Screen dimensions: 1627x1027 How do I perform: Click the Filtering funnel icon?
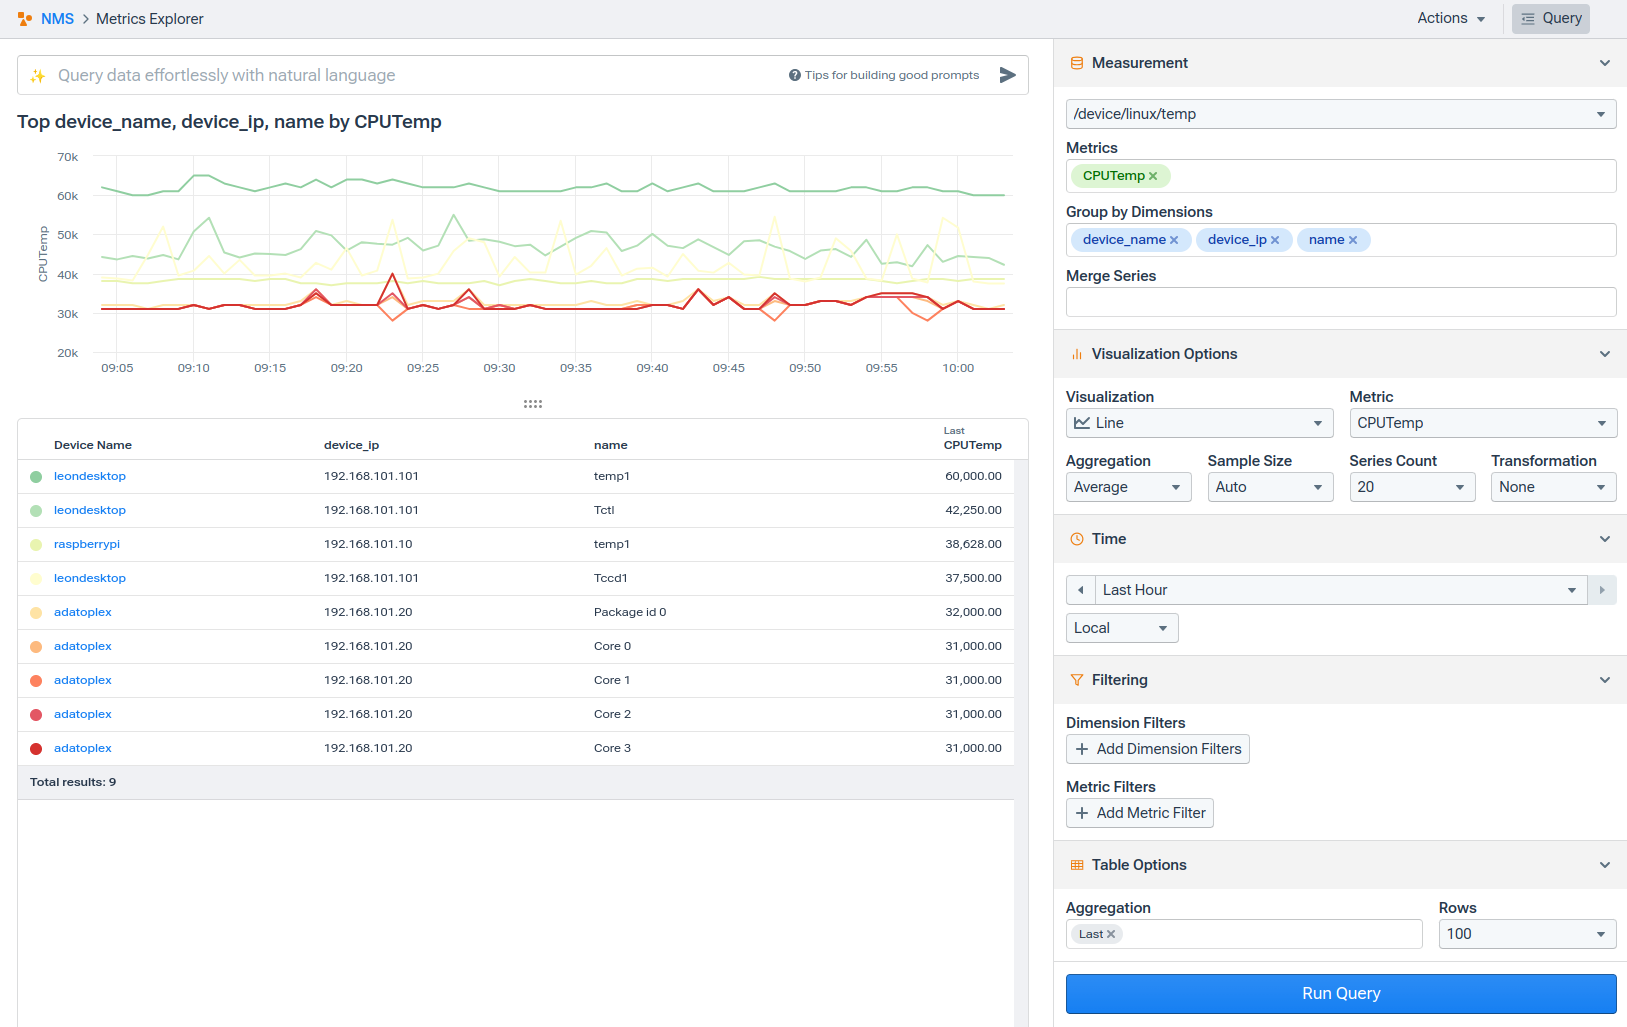pyautogui.click(x=1077, y=680)
